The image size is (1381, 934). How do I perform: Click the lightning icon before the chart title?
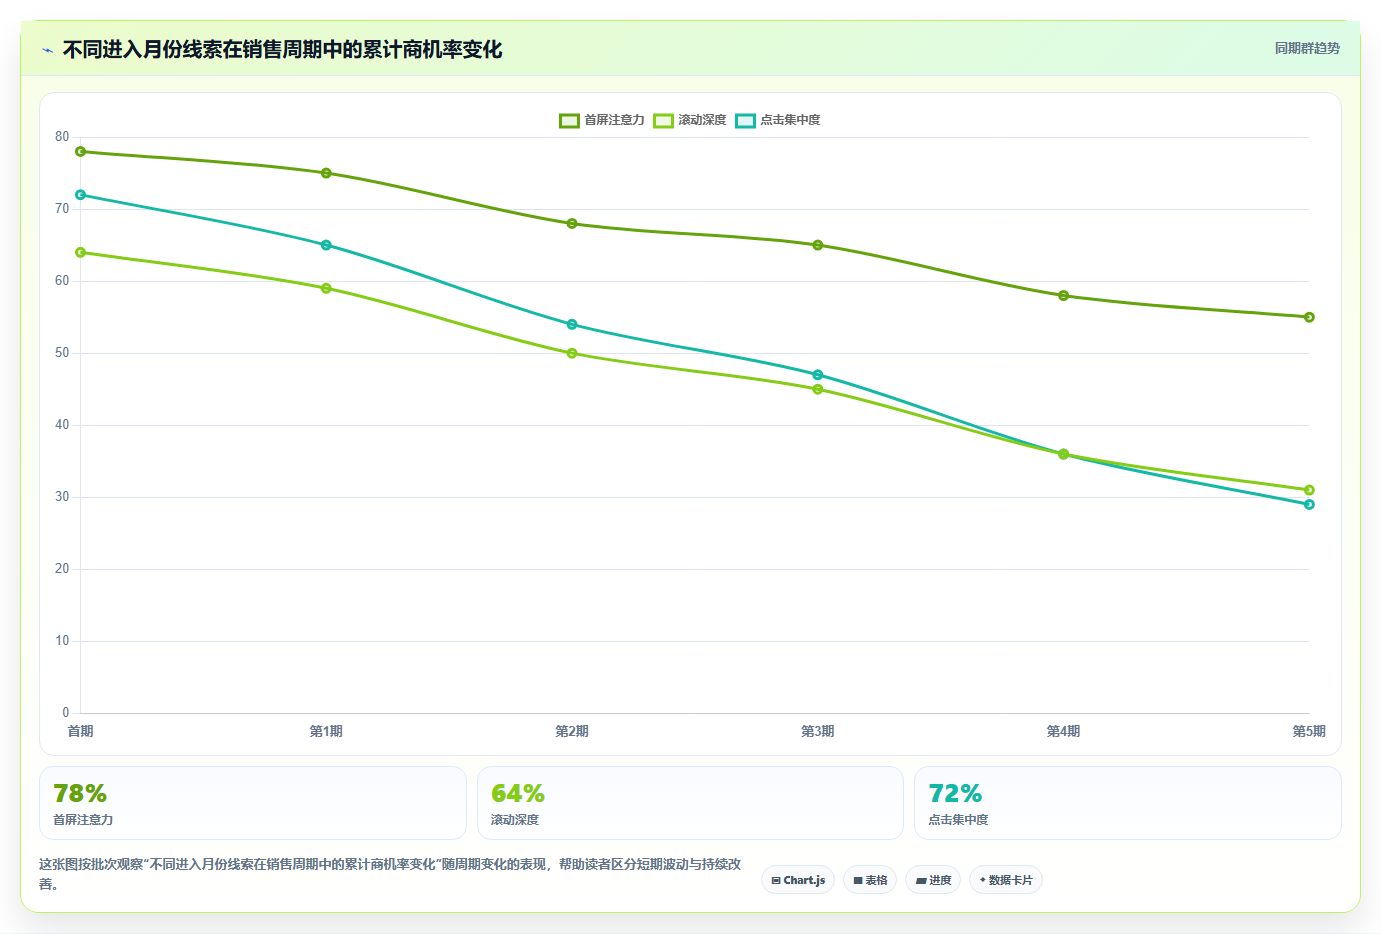[x=47, y=50]
